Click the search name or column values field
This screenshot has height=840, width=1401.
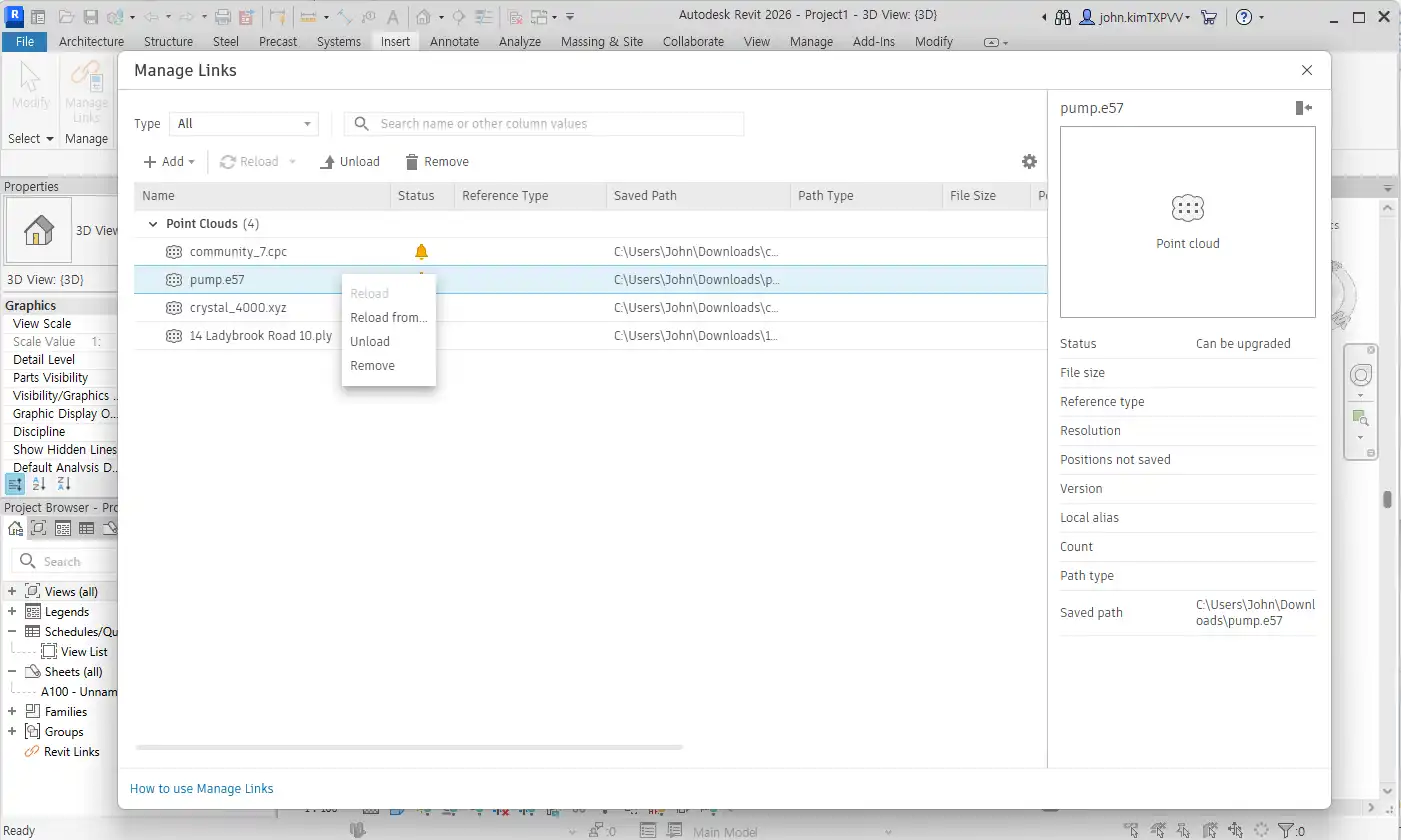click(x=544, y=124)
